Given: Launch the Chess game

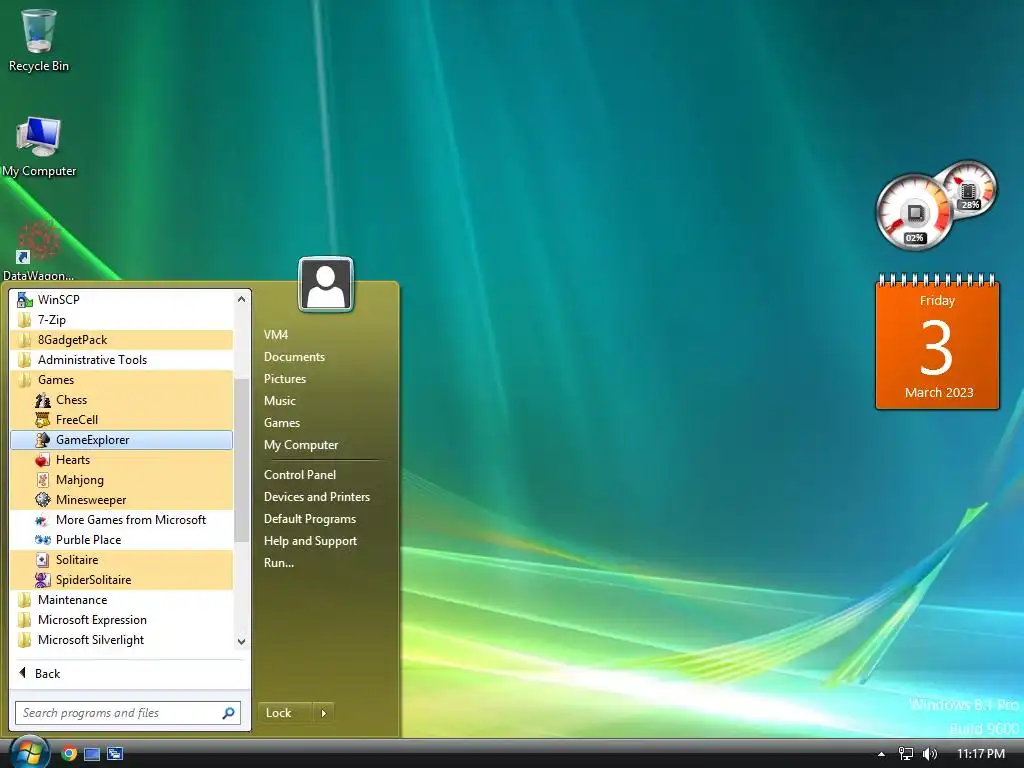Looking at the screenshot, I should pos(122,400).
